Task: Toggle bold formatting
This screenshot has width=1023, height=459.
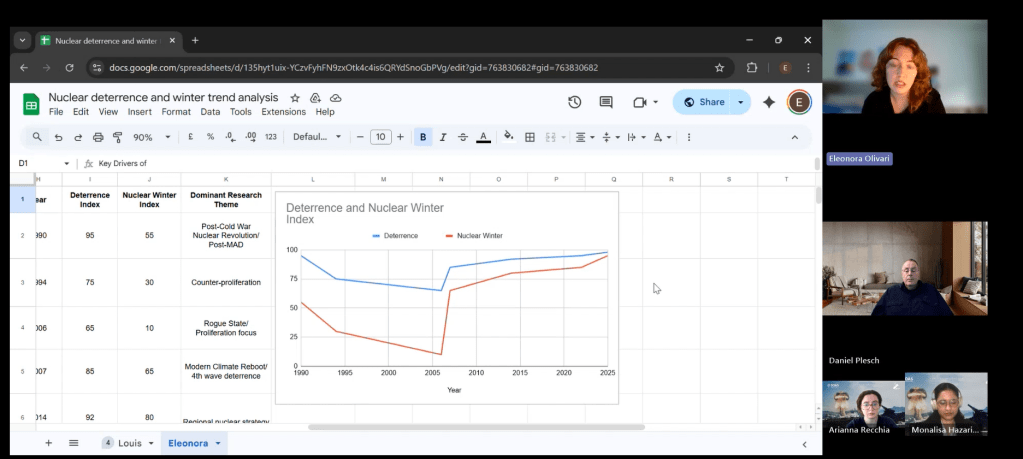Action: 423,137
